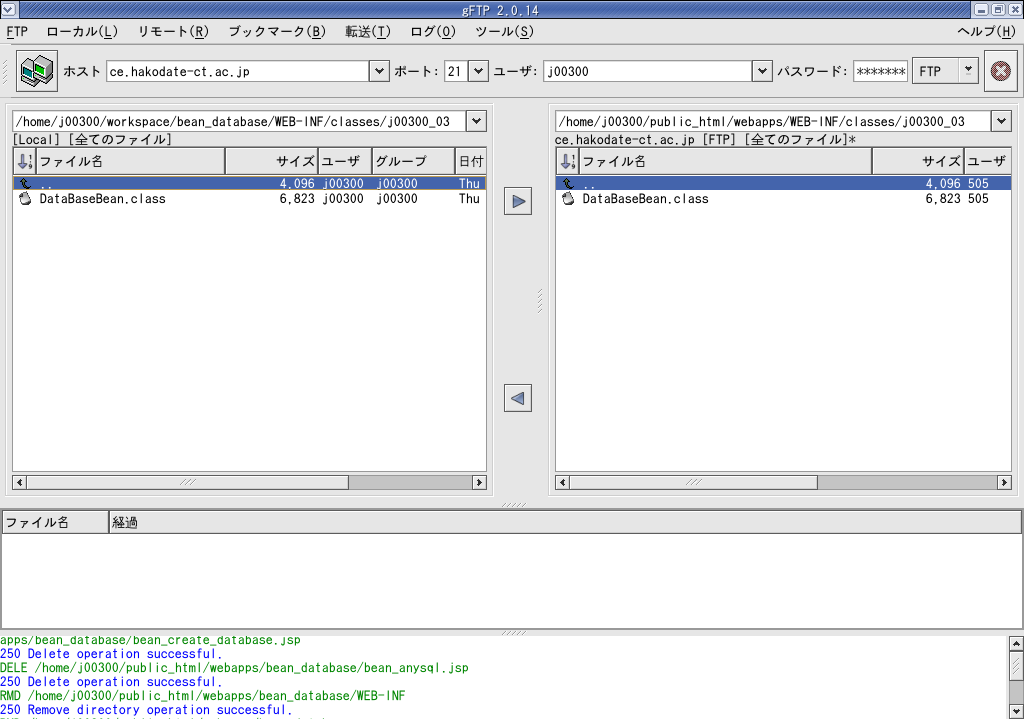
Task: Download with the left arrow button
Action: (518, 398)
